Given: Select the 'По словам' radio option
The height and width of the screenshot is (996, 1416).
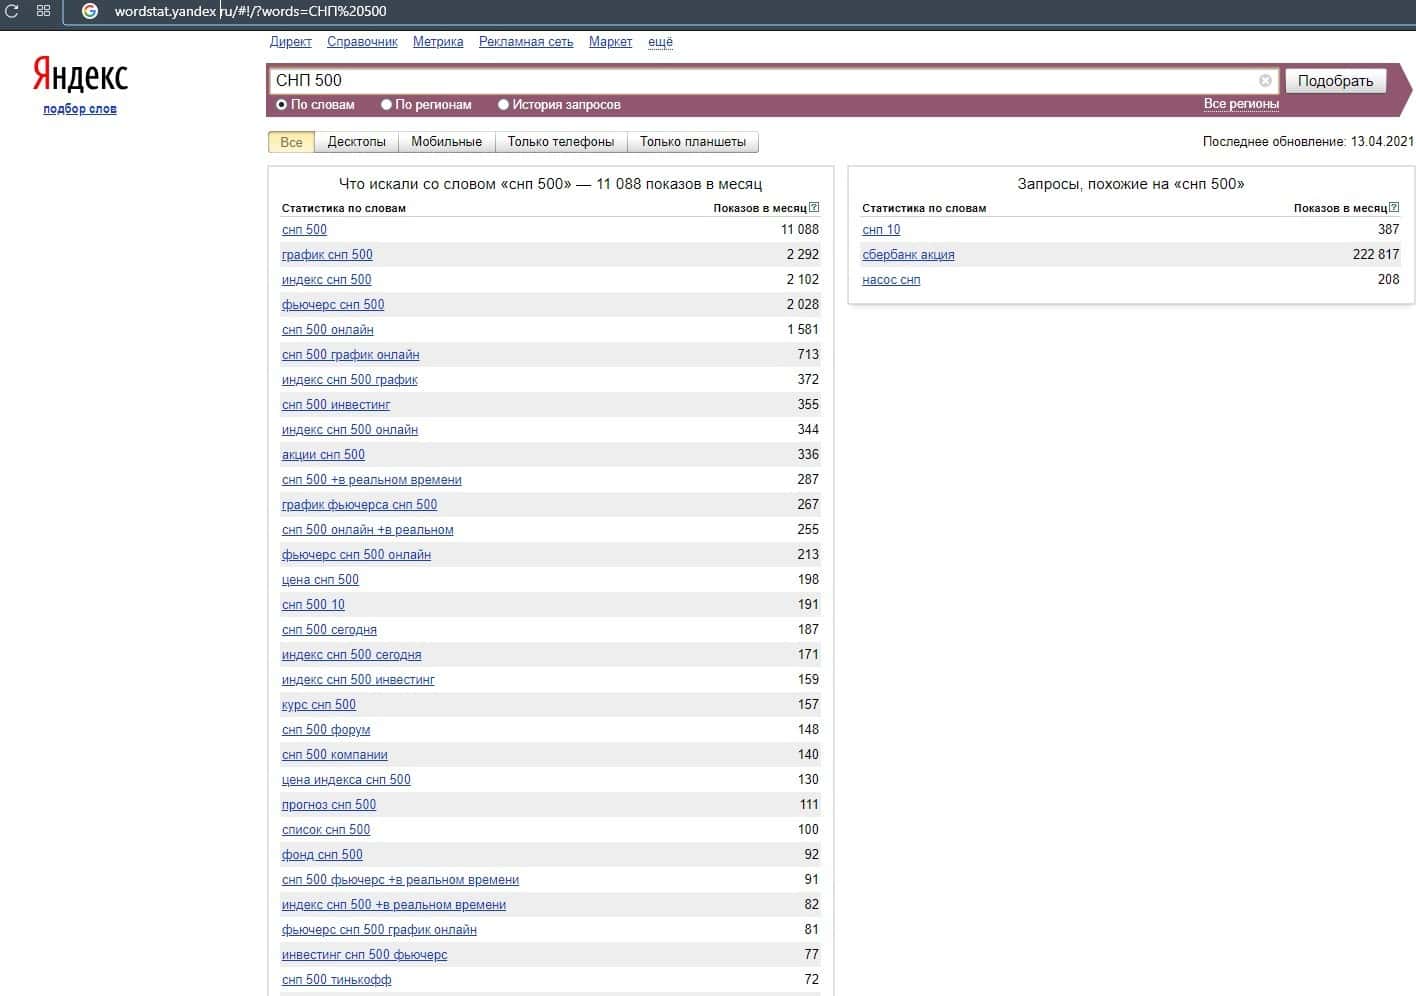Looking at the screenshot, I should [282, 104].
